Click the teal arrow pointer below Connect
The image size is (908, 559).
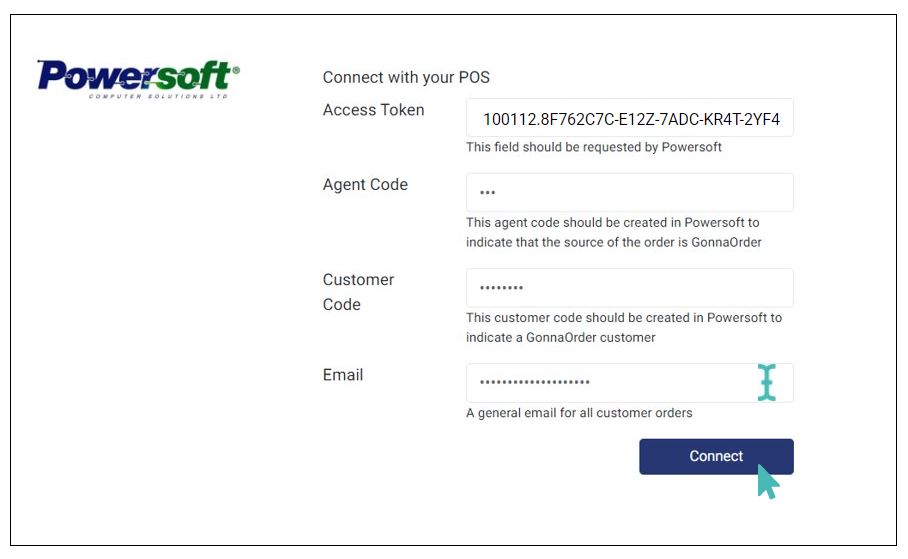768,481
